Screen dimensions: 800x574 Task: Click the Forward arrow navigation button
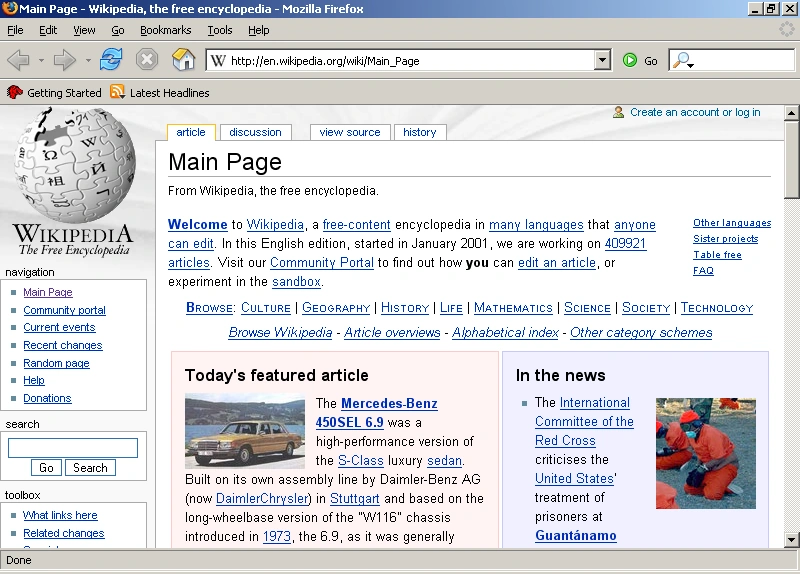click(x=64, y=60)
